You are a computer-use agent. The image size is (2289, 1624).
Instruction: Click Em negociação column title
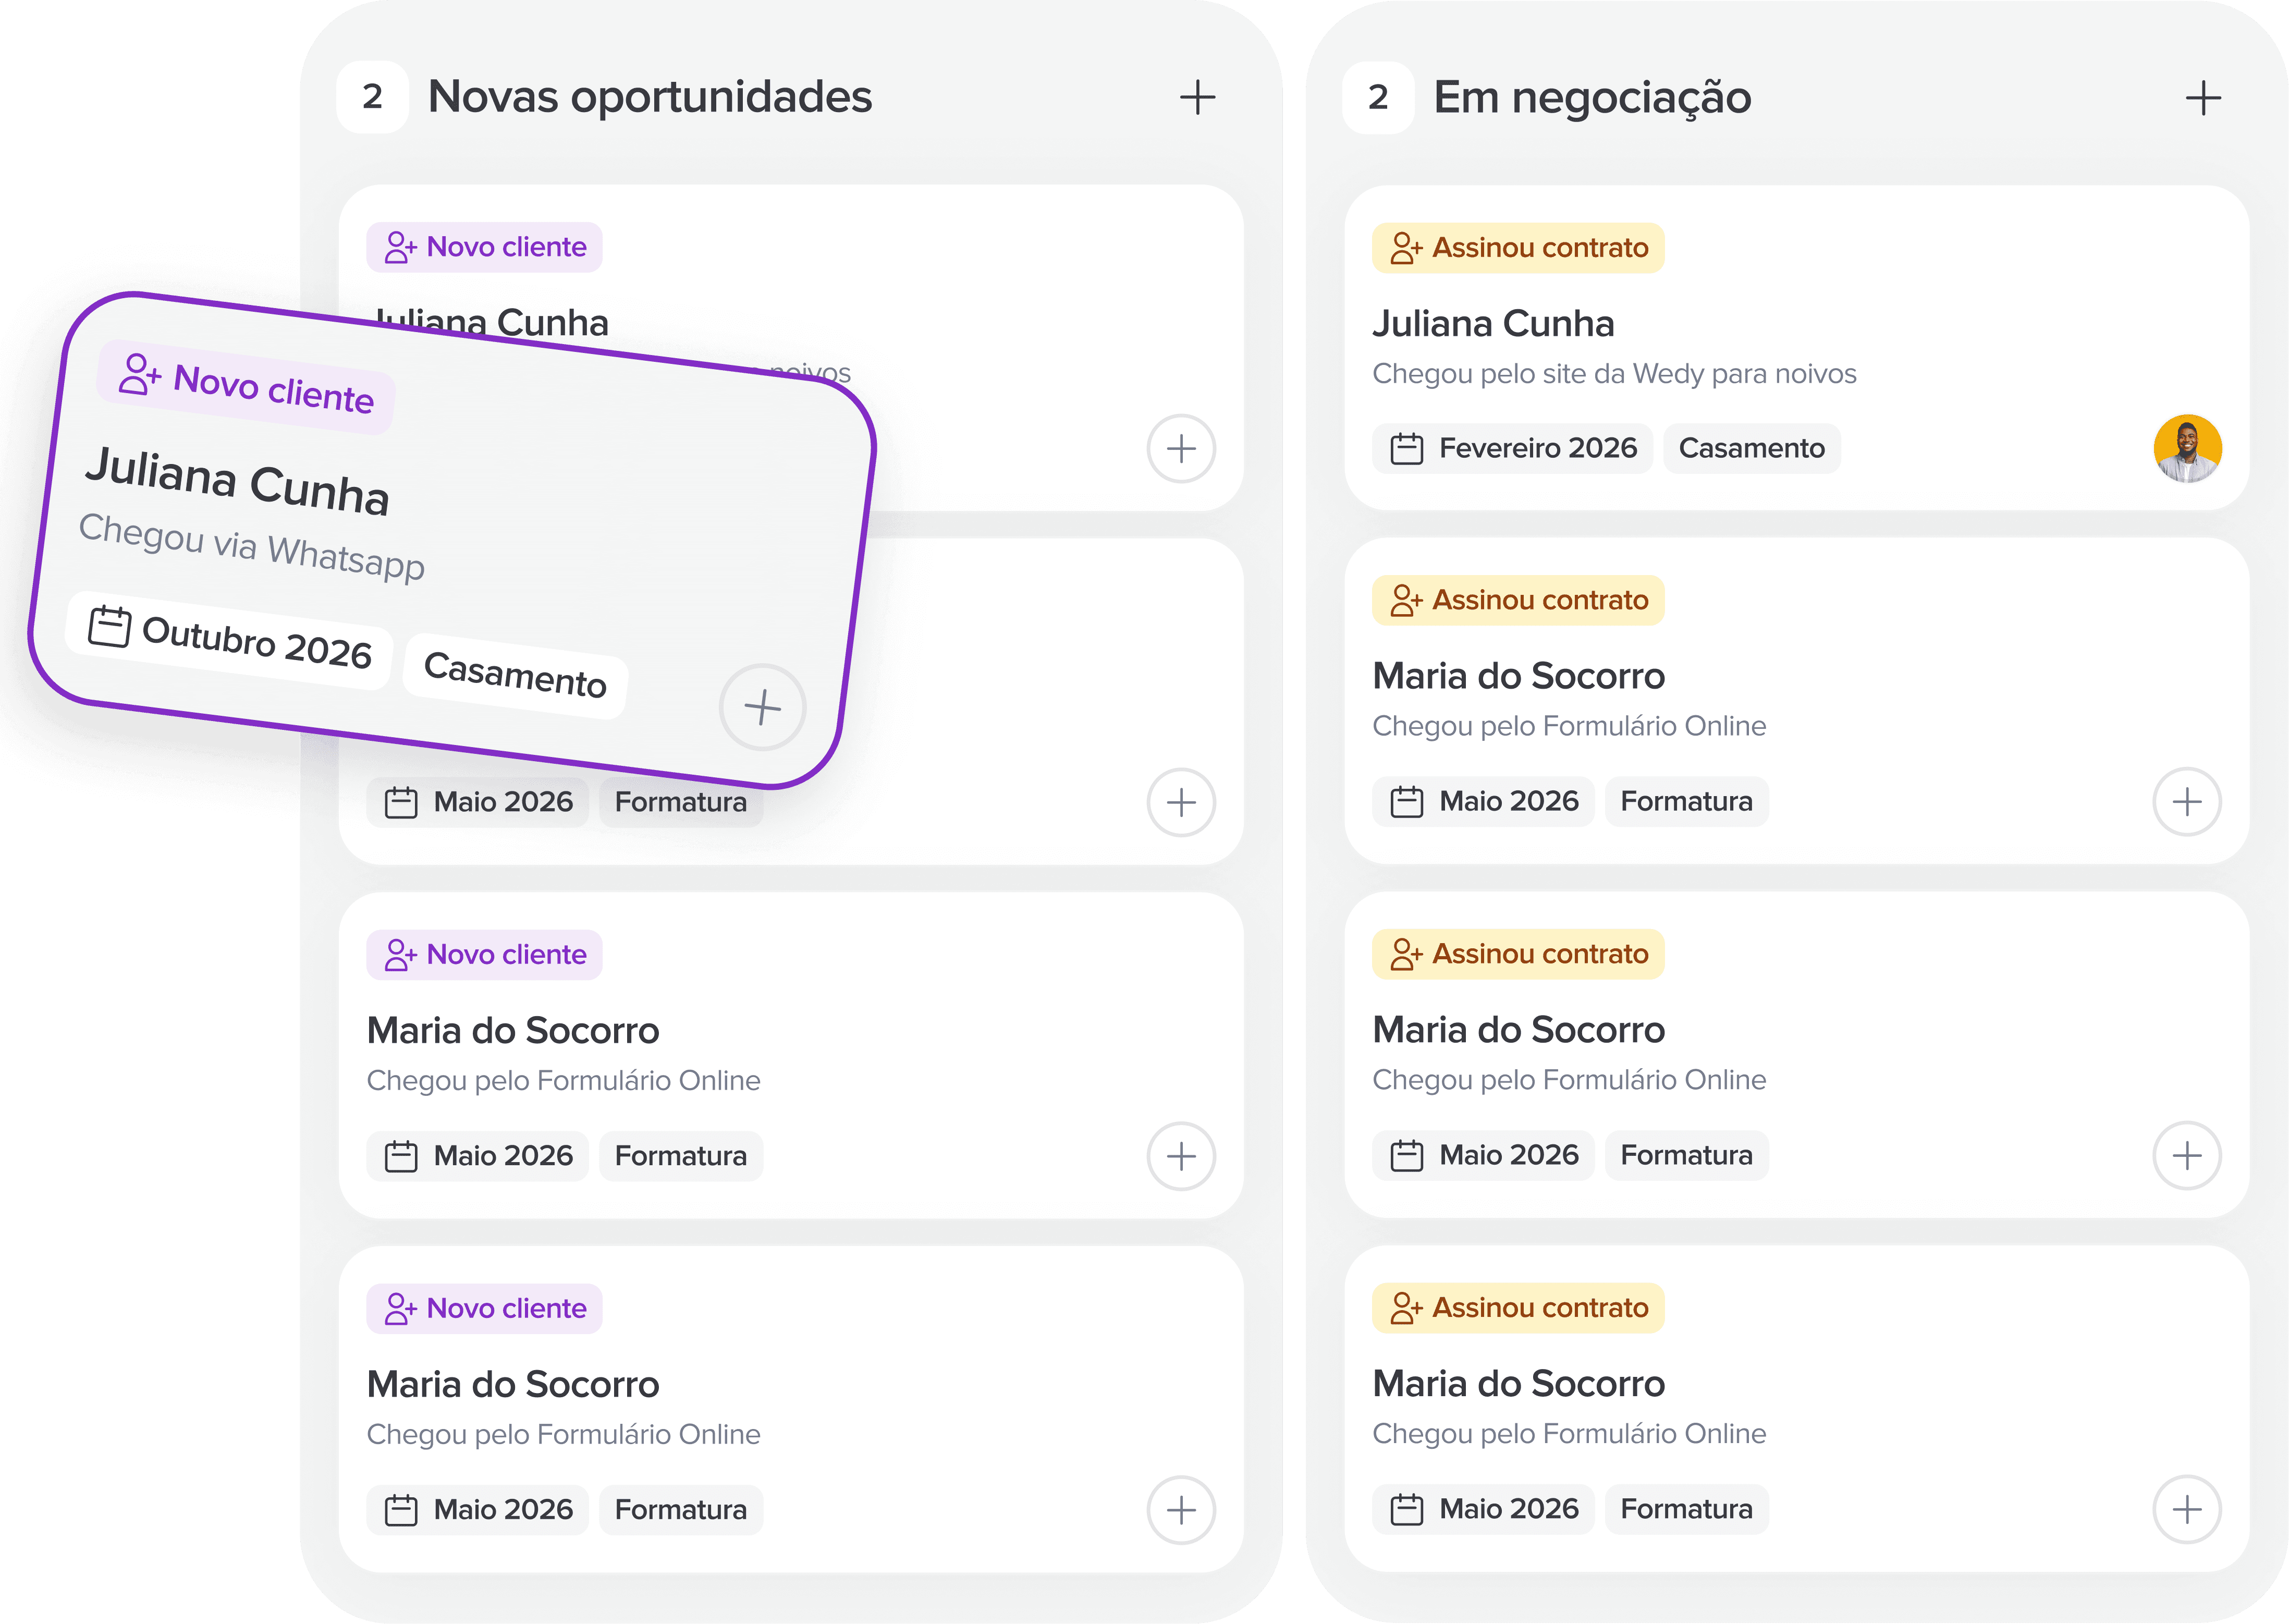click(1592, 98)
